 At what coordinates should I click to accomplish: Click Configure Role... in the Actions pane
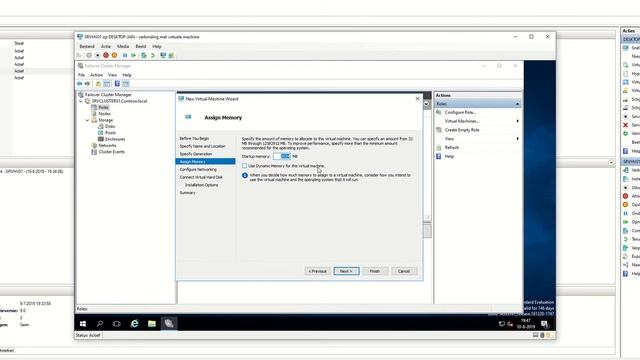click(x=460, y=112)
